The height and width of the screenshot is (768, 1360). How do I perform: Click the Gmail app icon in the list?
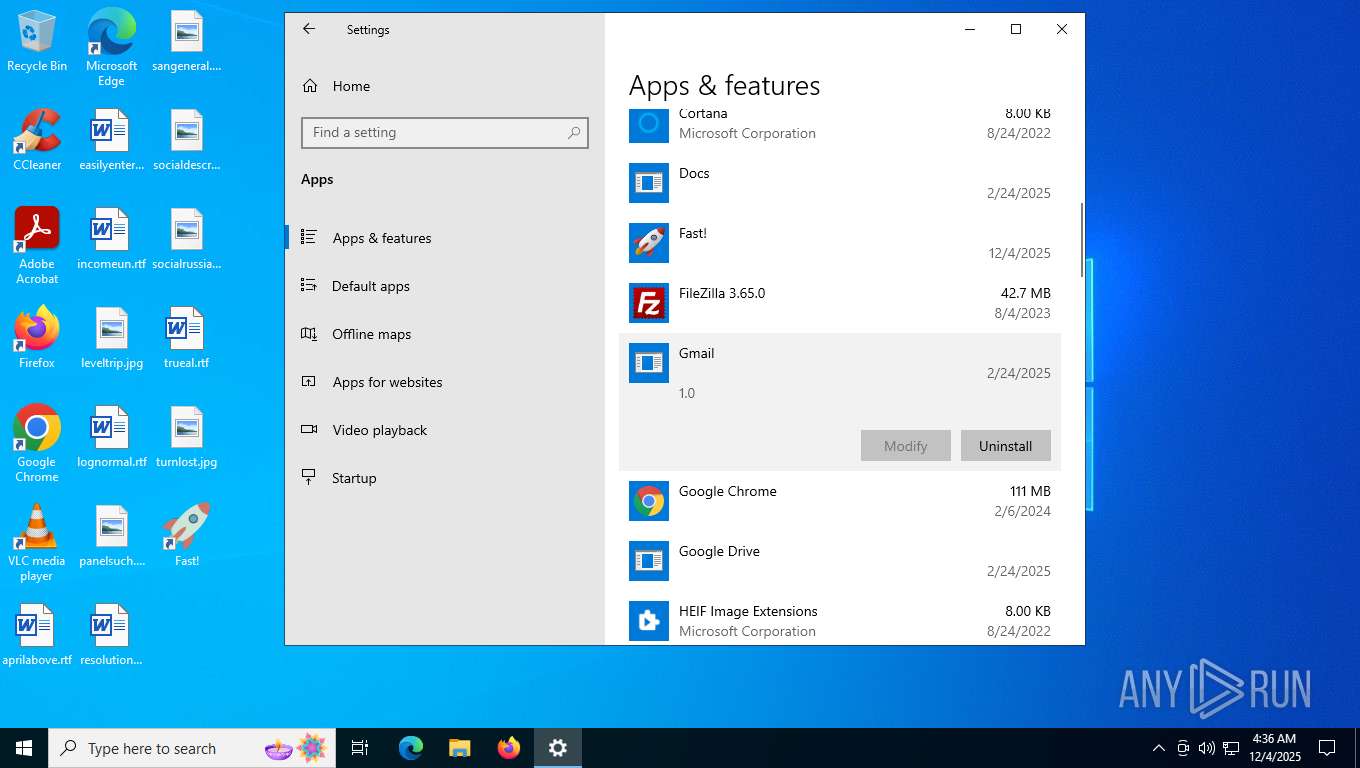pyautogui.click(x=649, y=363)
